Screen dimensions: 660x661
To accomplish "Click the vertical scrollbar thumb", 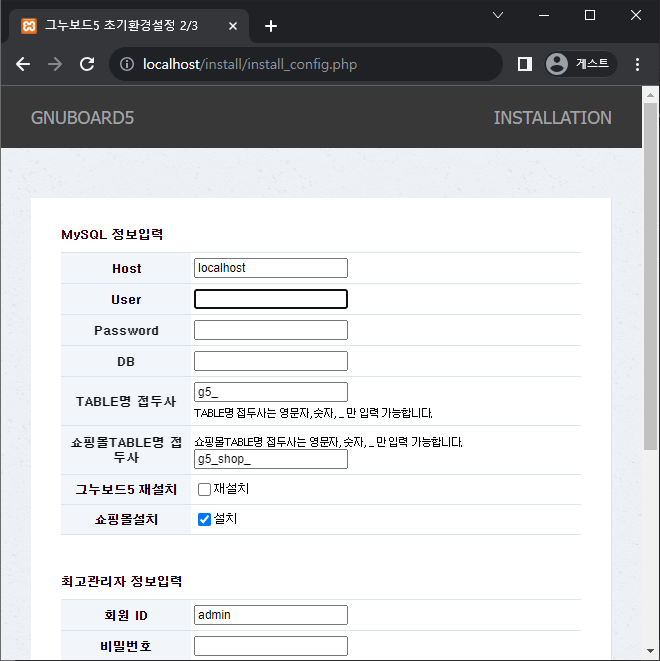I will pyautogui.click(x=650, y=277).
